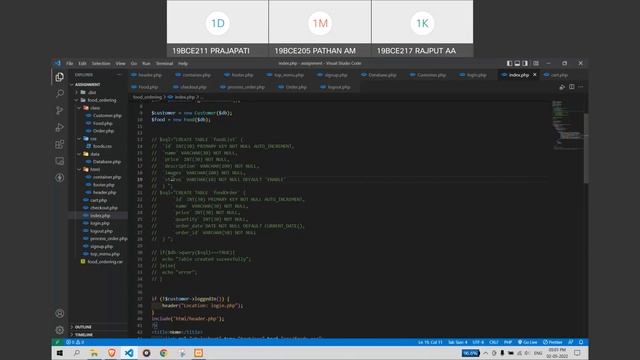Image resolution: width=640 pixels, height=360 pixels.
Task: Open the Search view in activity bar
Action: coord(60,93)
